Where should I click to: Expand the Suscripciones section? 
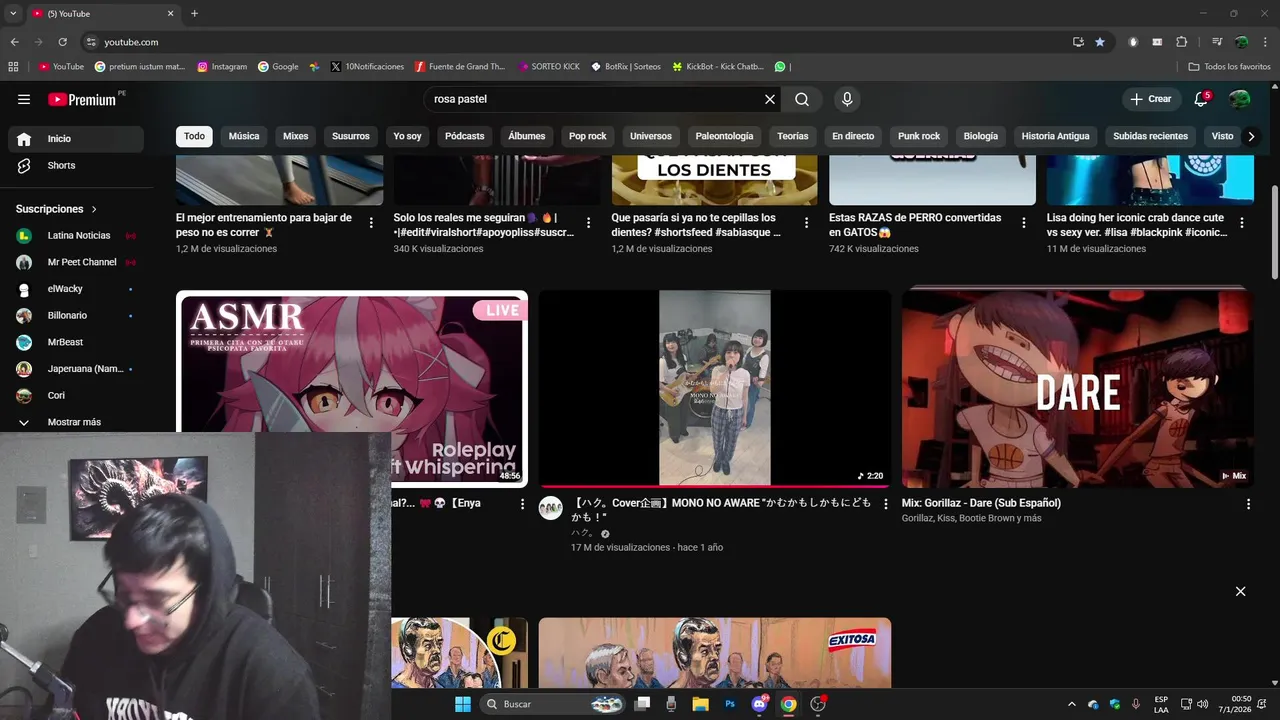point(57,209)
